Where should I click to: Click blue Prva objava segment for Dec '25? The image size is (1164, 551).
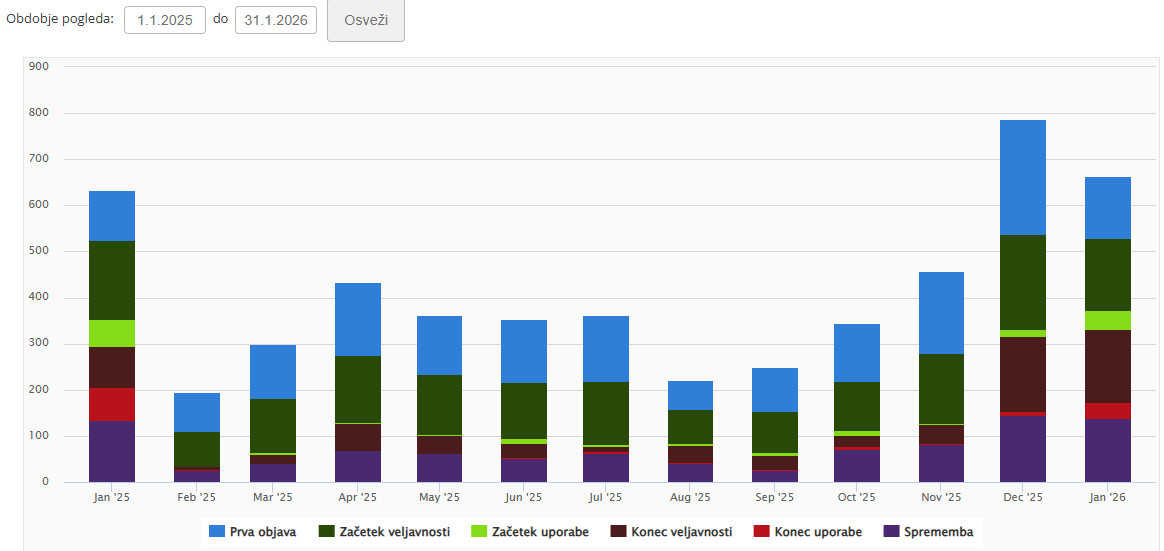click(x=1022, y=177)
